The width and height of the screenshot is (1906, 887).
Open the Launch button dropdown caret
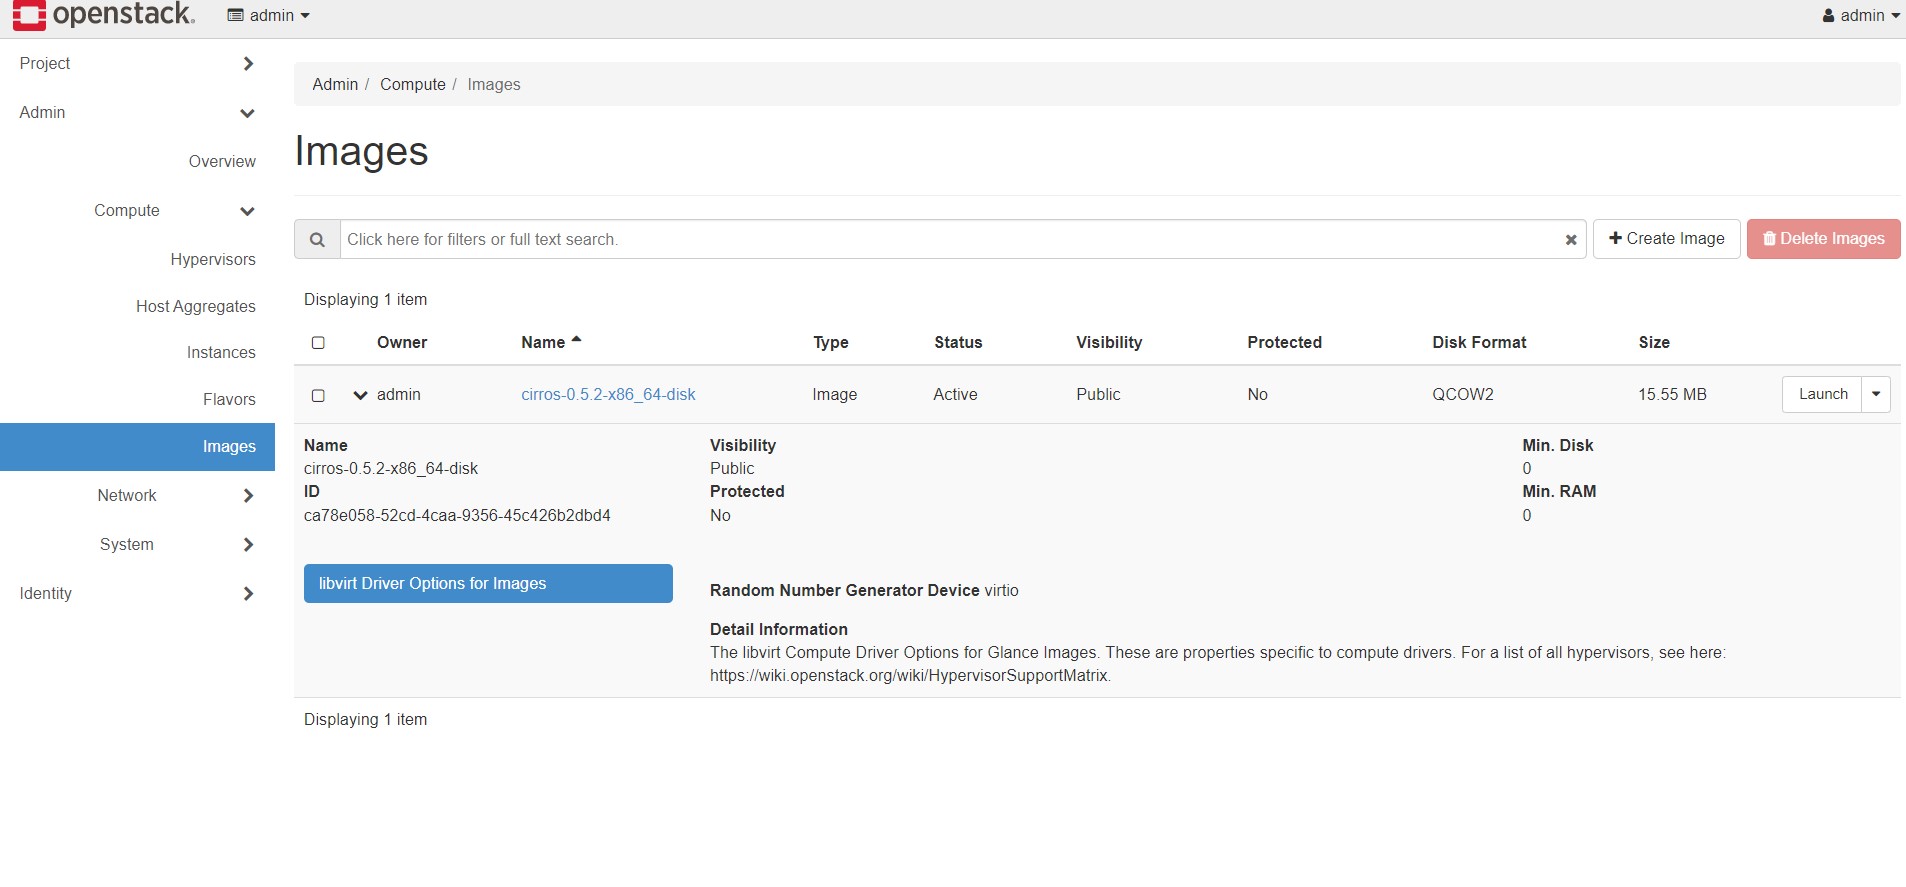point(1875,394)
